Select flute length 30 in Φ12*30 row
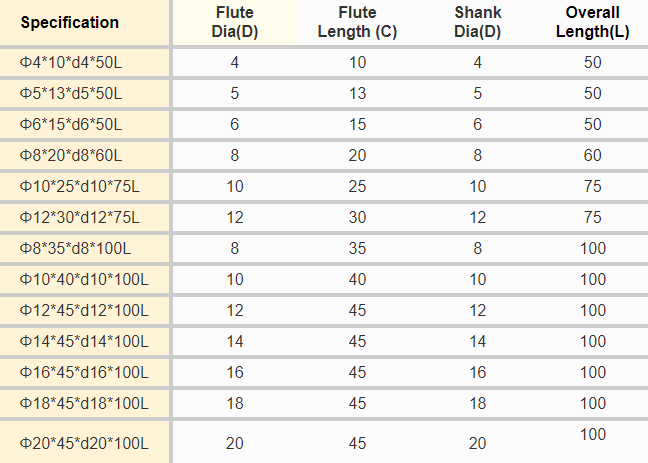Screen dimensions: 648x463 [357, 218]
